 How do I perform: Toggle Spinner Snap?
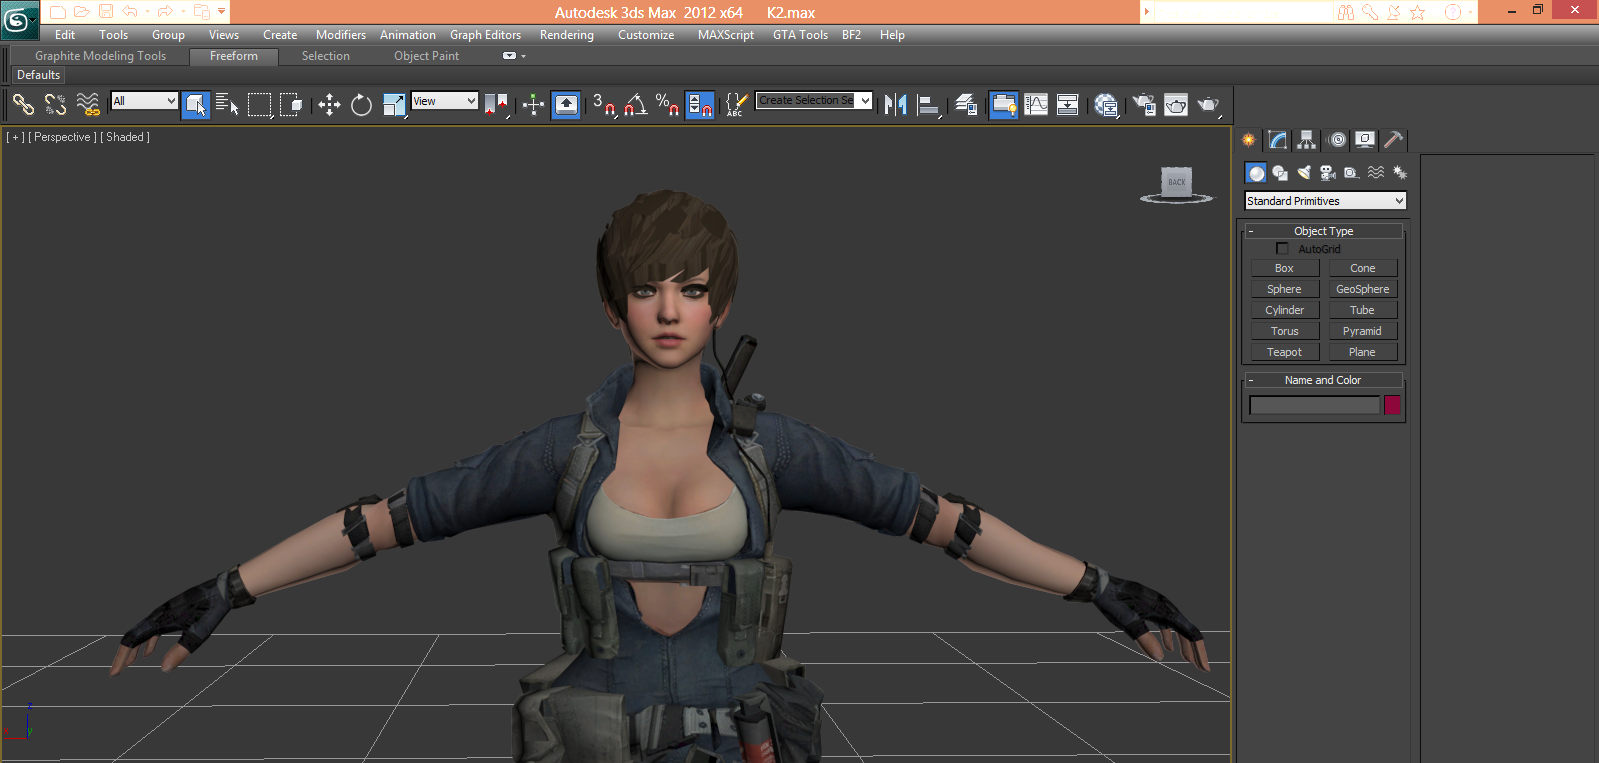(700, 104)
